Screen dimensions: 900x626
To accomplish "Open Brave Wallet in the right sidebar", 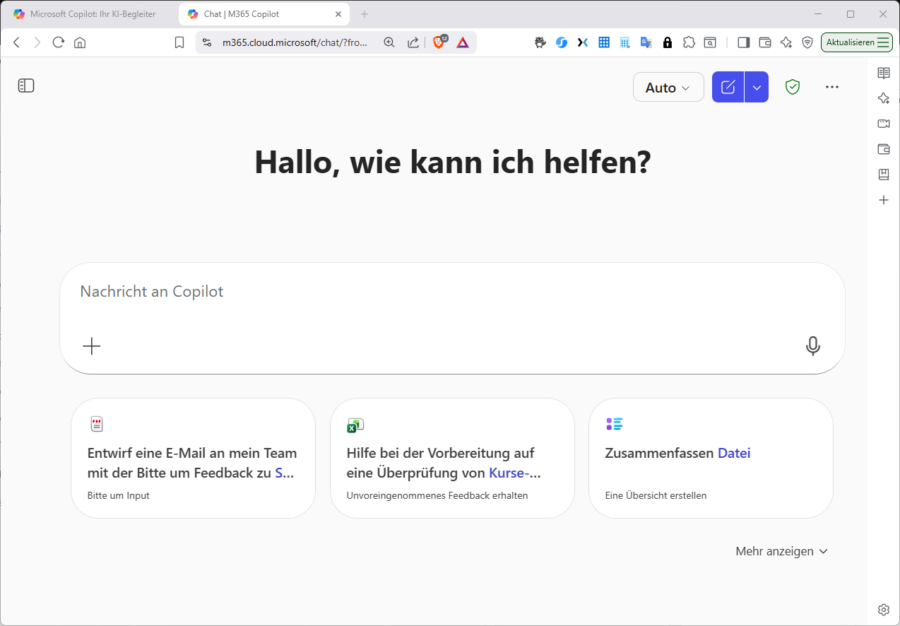I will coord(883,149).
